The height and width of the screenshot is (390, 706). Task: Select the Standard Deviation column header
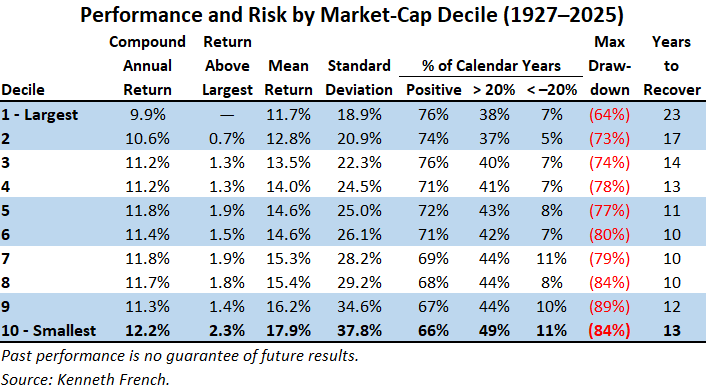point(359,77)
